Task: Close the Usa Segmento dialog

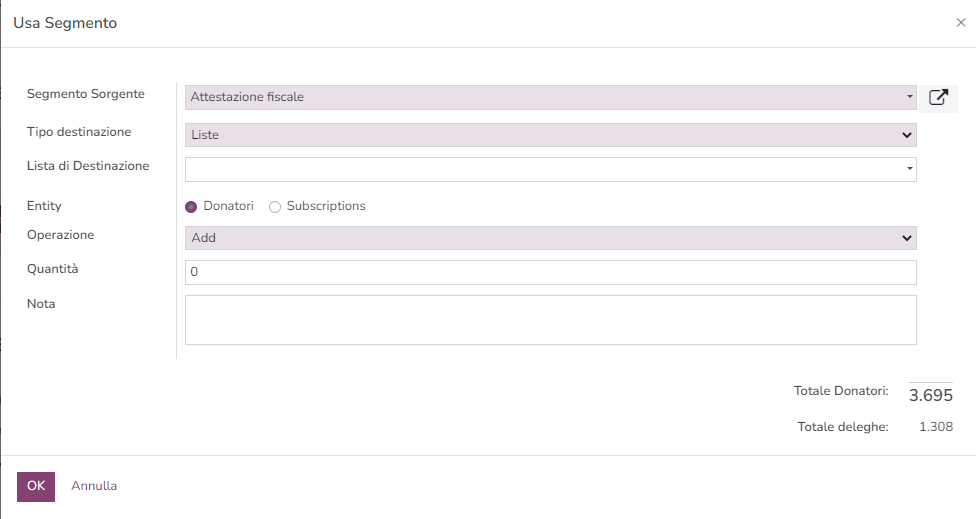Action: pos(960,23)
